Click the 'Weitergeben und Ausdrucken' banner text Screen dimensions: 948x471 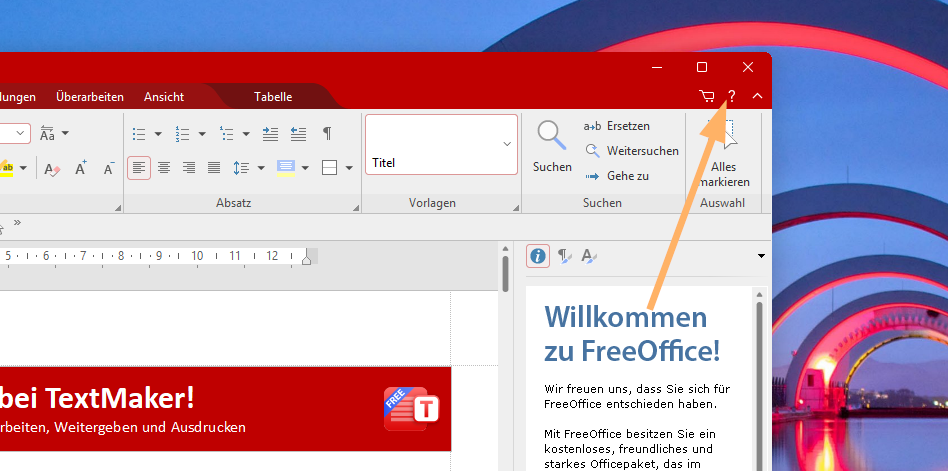[x=149, y=427]
